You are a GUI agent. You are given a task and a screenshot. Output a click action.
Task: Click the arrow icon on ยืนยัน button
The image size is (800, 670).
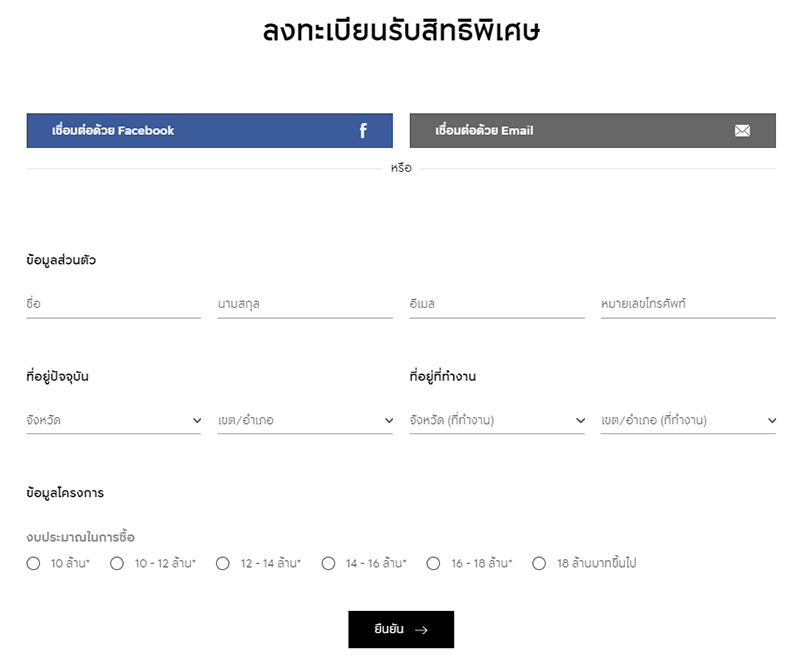point(421,630)
